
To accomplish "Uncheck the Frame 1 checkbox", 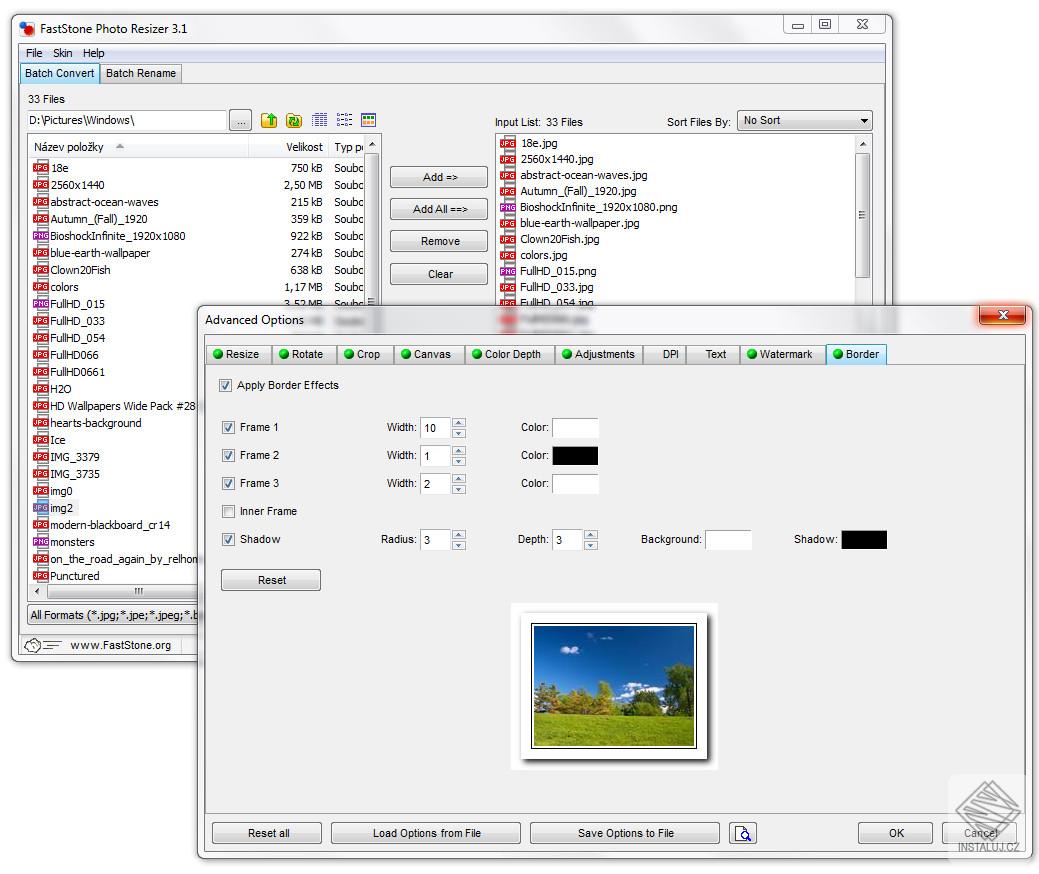I will pyautogui.click(x=229, y=427).
